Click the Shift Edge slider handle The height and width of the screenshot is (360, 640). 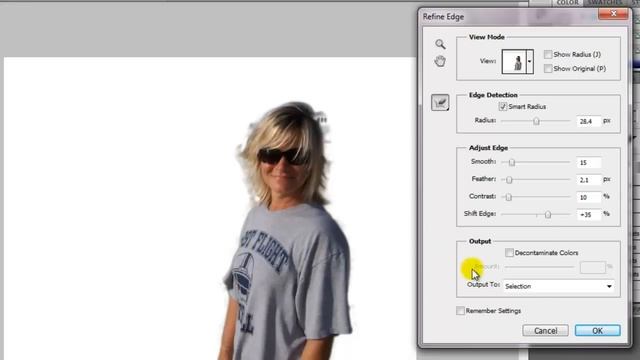[548, 215]
